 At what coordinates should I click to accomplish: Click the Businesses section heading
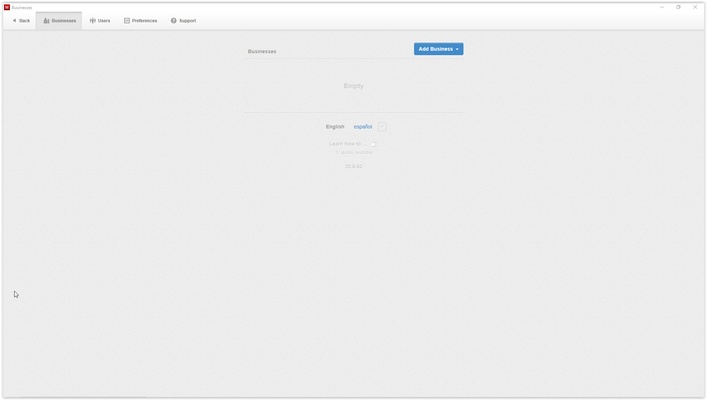pos(262,51)
